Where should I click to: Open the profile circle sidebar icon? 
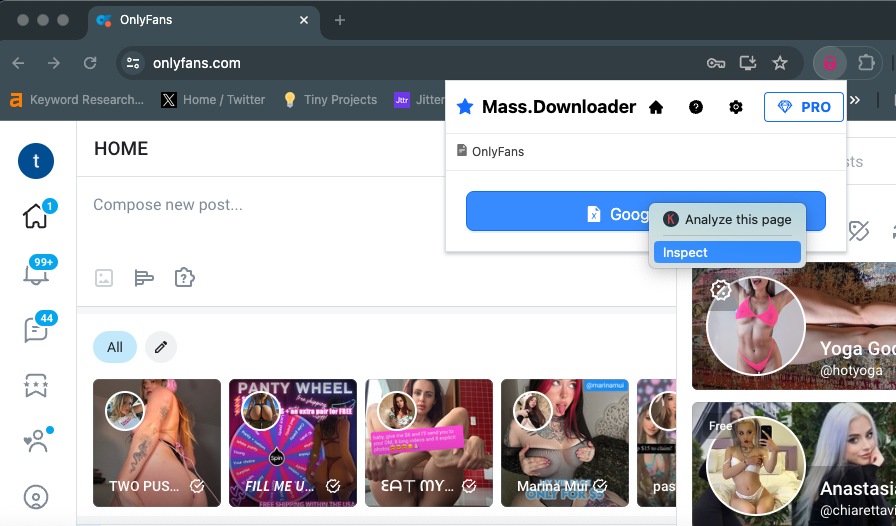coord(36,497)
